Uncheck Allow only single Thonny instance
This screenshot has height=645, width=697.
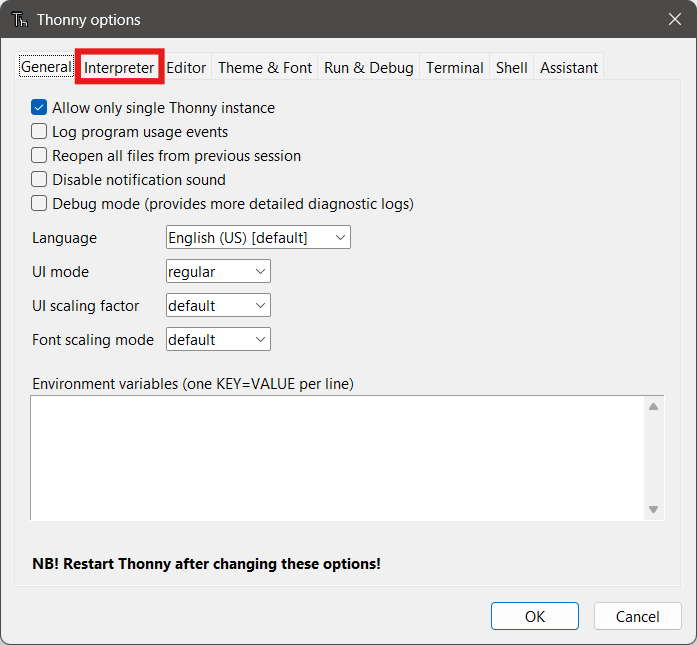coord(39,108)
